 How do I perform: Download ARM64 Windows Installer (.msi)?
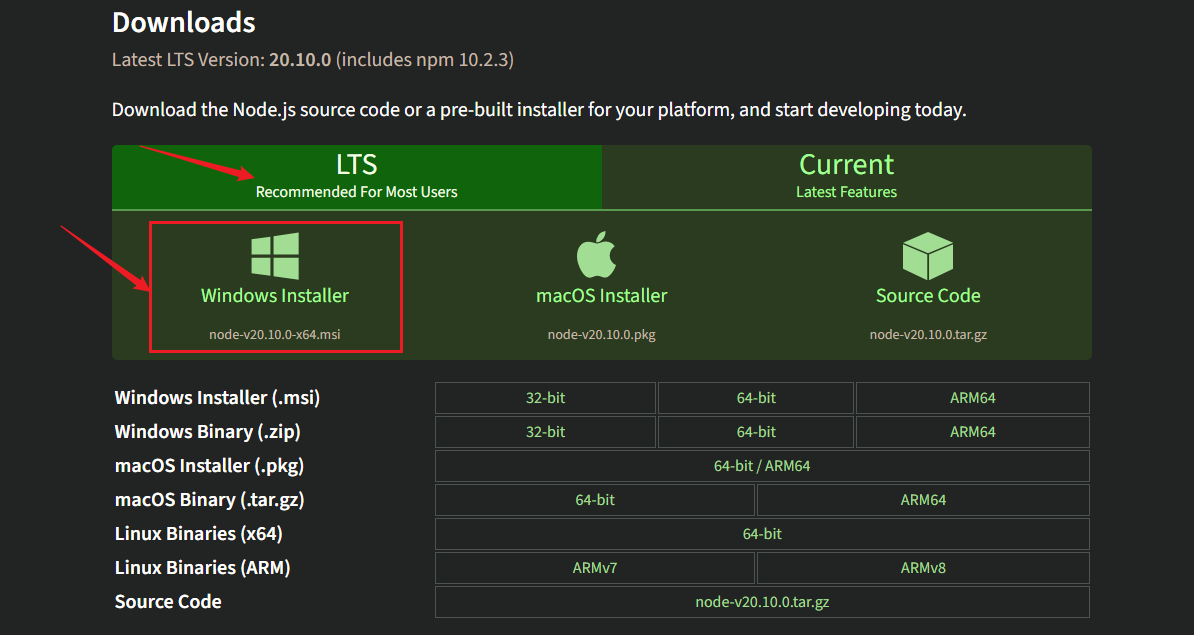pos(972,397)
